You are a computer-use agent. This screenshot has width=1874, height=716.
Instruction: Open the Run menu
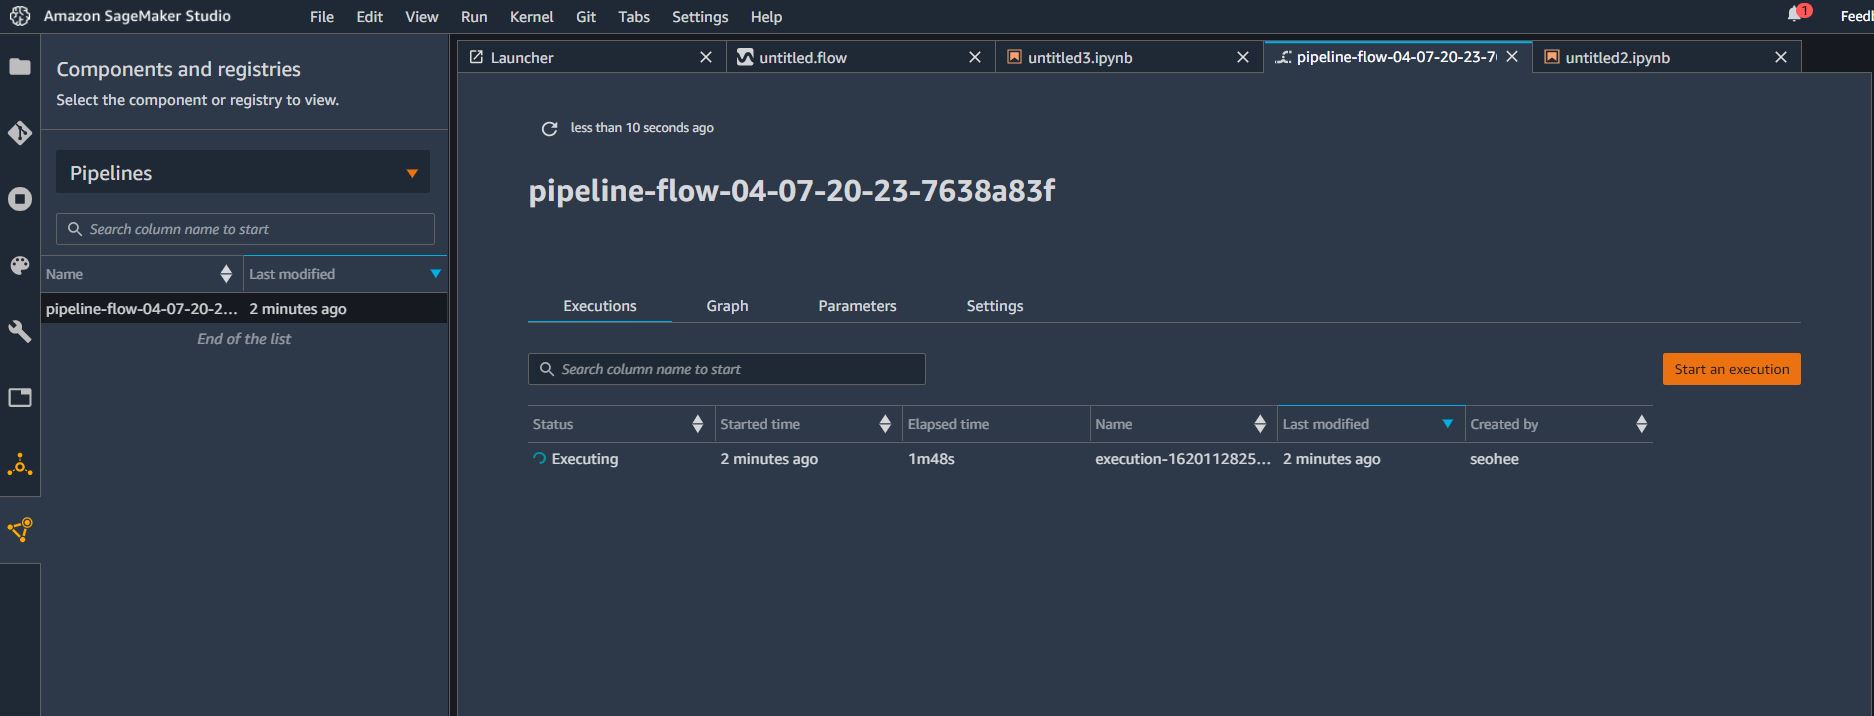click(x=474, y=17)
